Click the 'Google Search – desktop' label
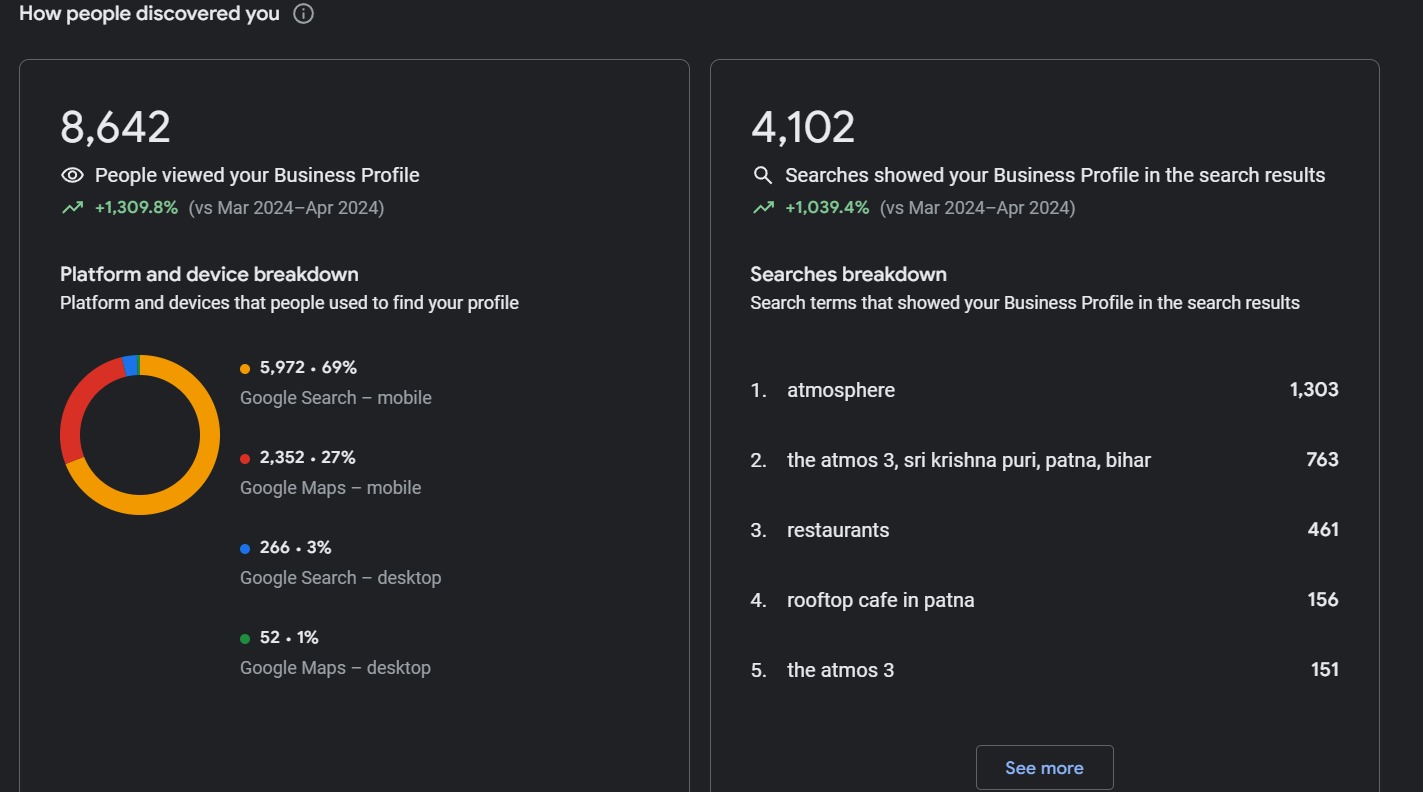The image size is (1423, 792). pos(341,578)
